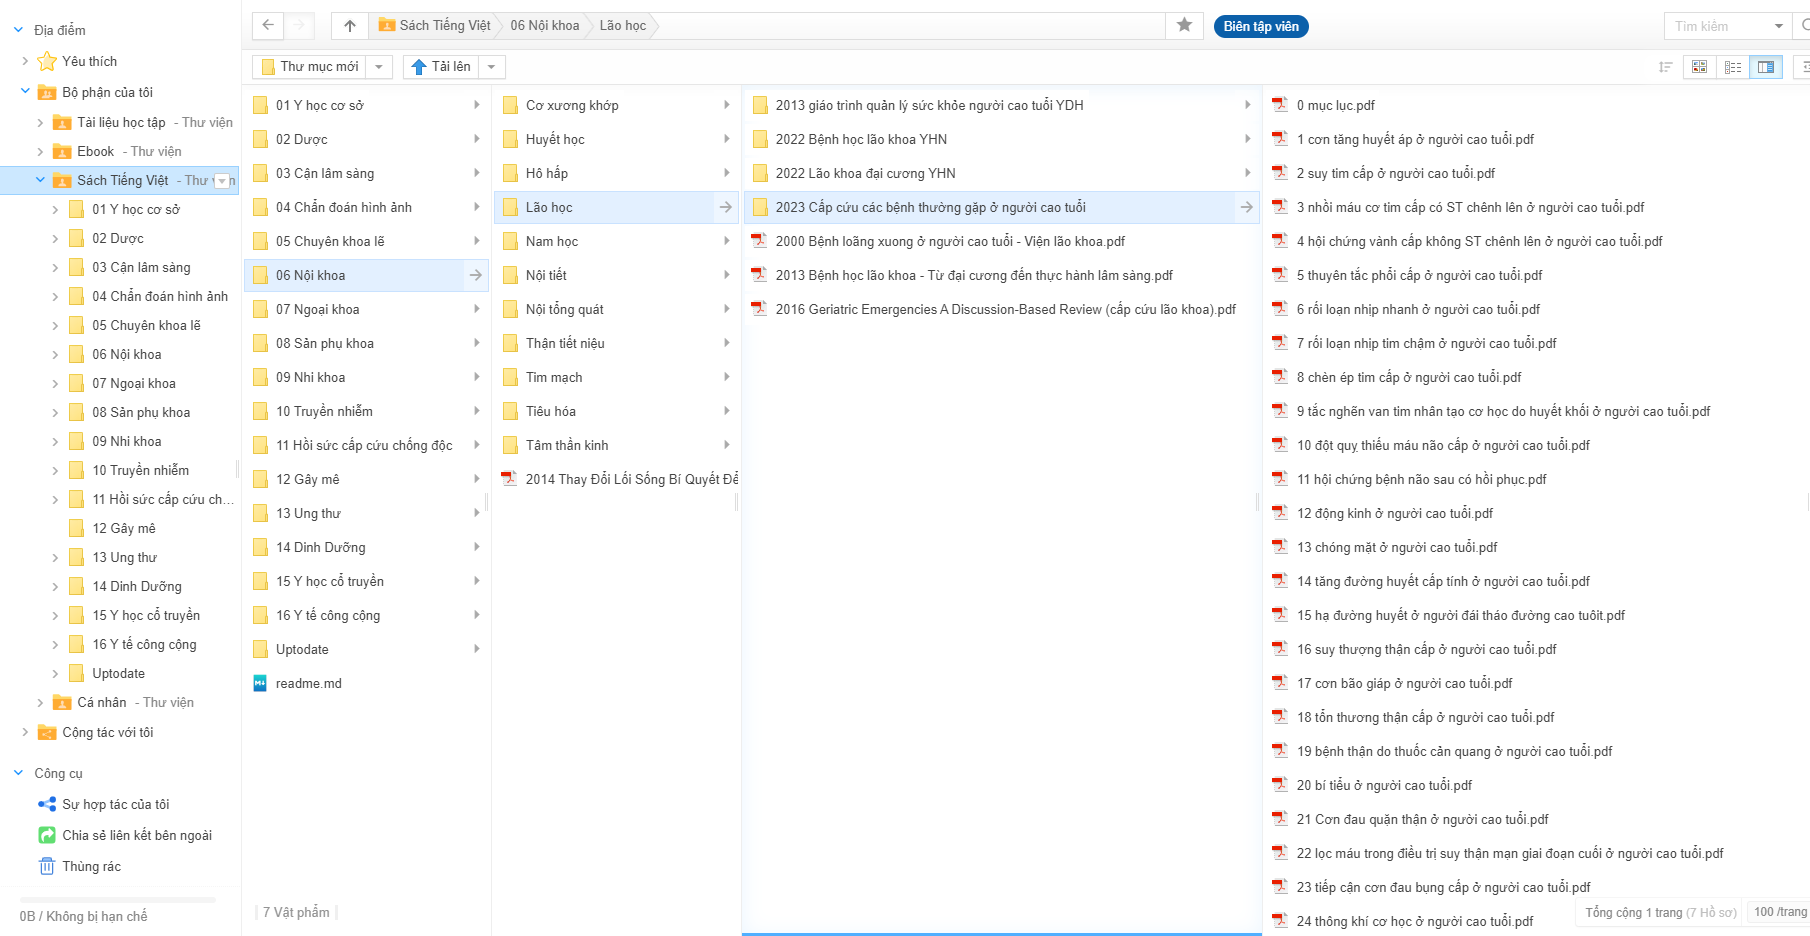The image size is (1810, 936).
Task: Open the Tim mạch folder
Action: [616, 377]
